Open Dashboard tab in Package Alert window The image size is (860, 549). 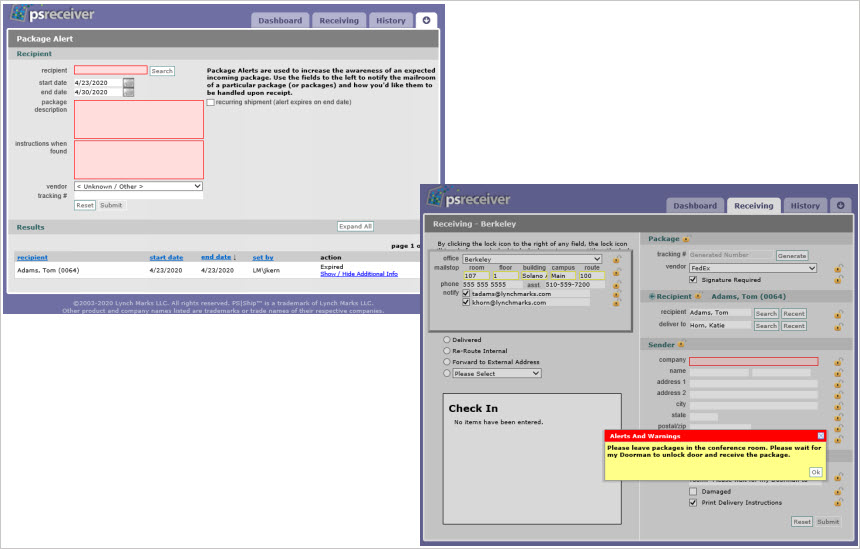[280, 20]
